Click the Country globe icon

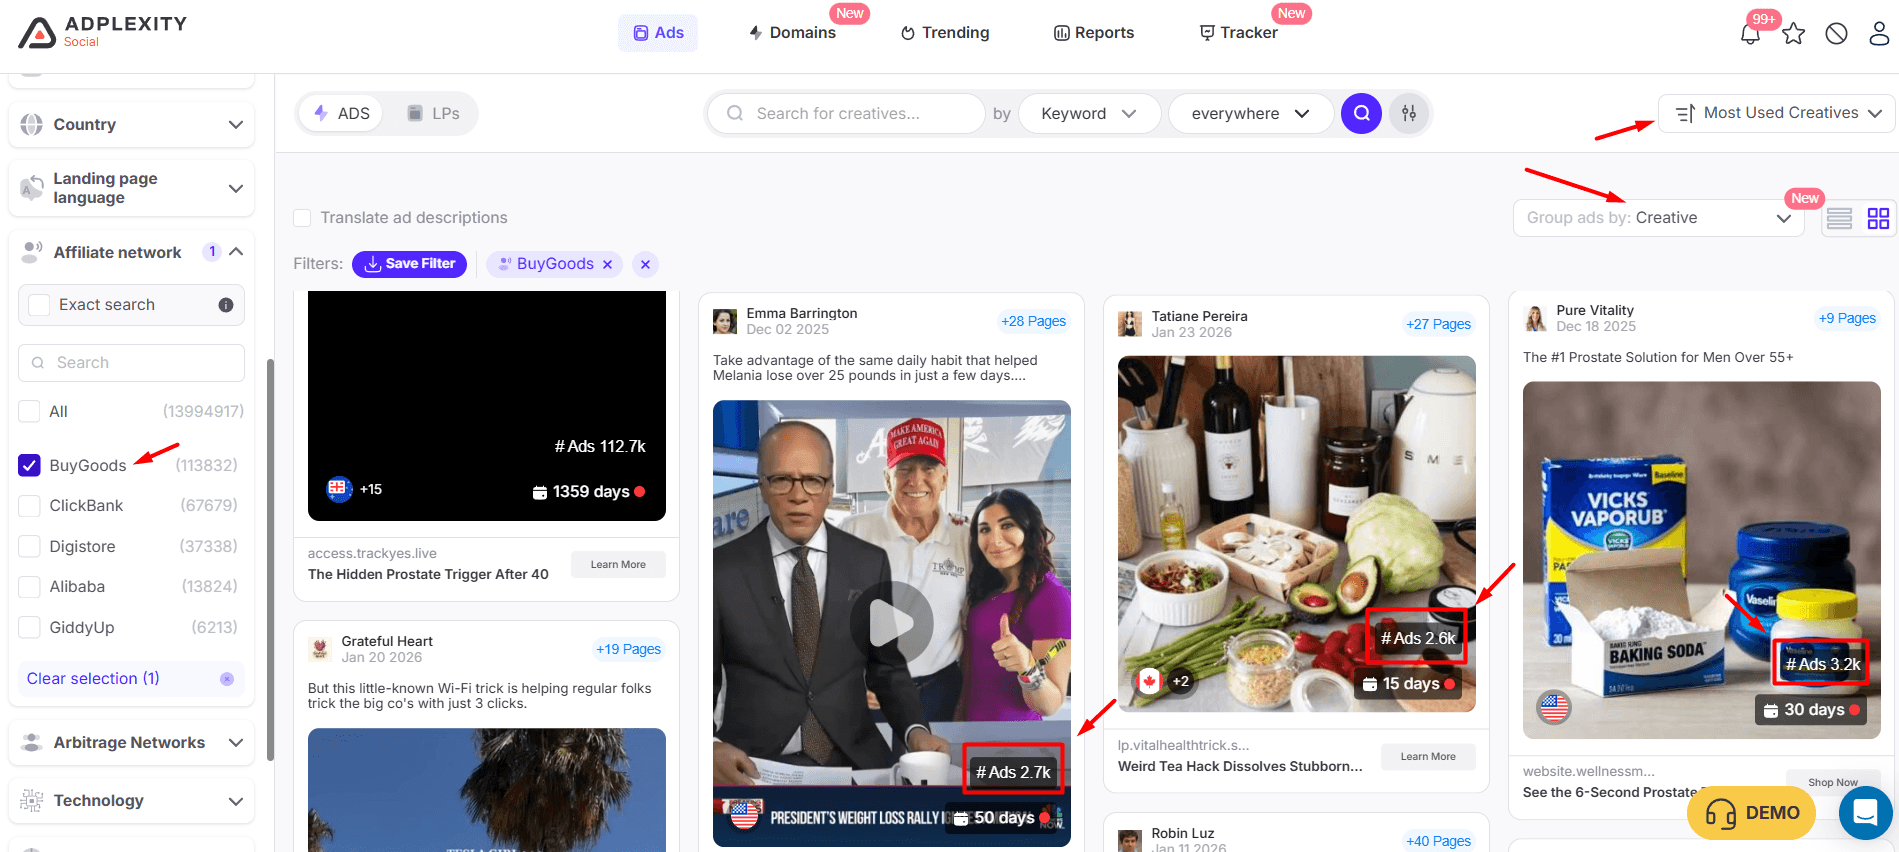[x=32, y=124]
